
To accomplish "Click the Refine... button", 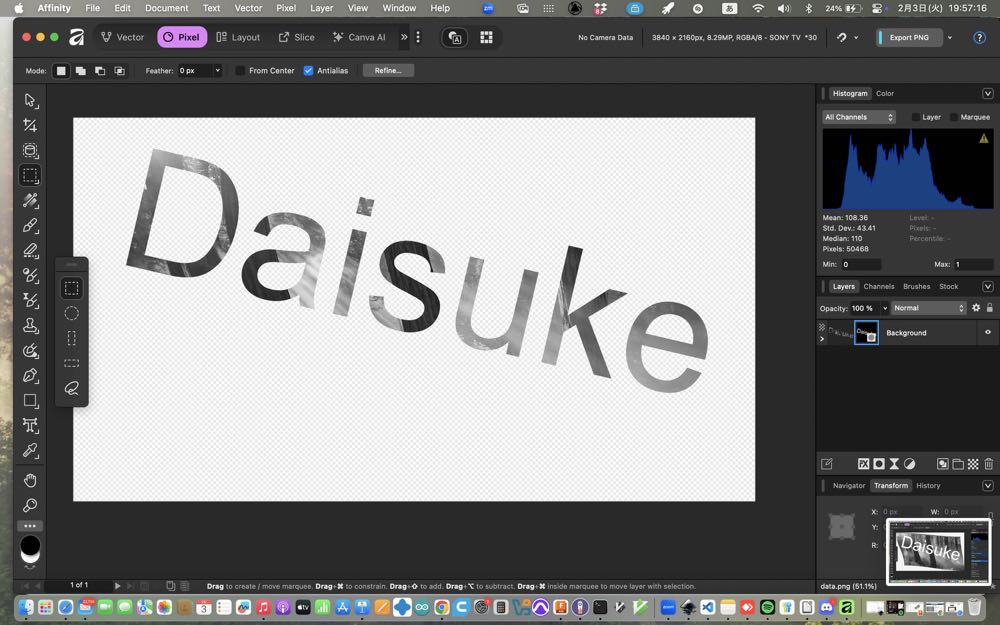I will tap(388, 71).
